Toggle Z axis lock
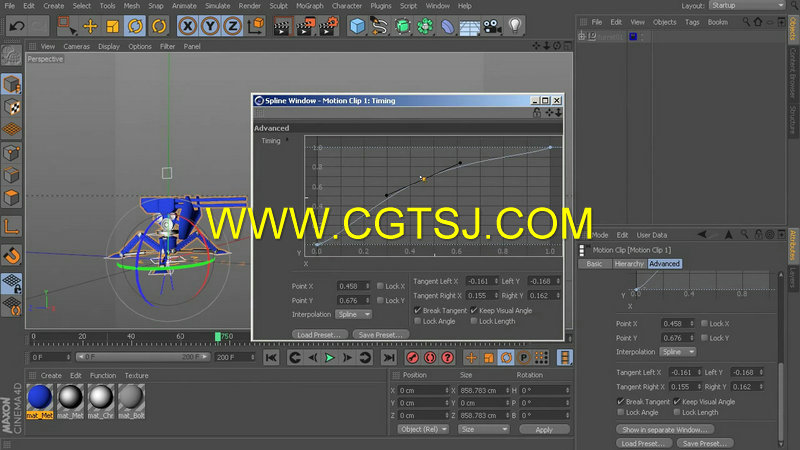This screenshot has width=800, height=450. coord(233,26)
